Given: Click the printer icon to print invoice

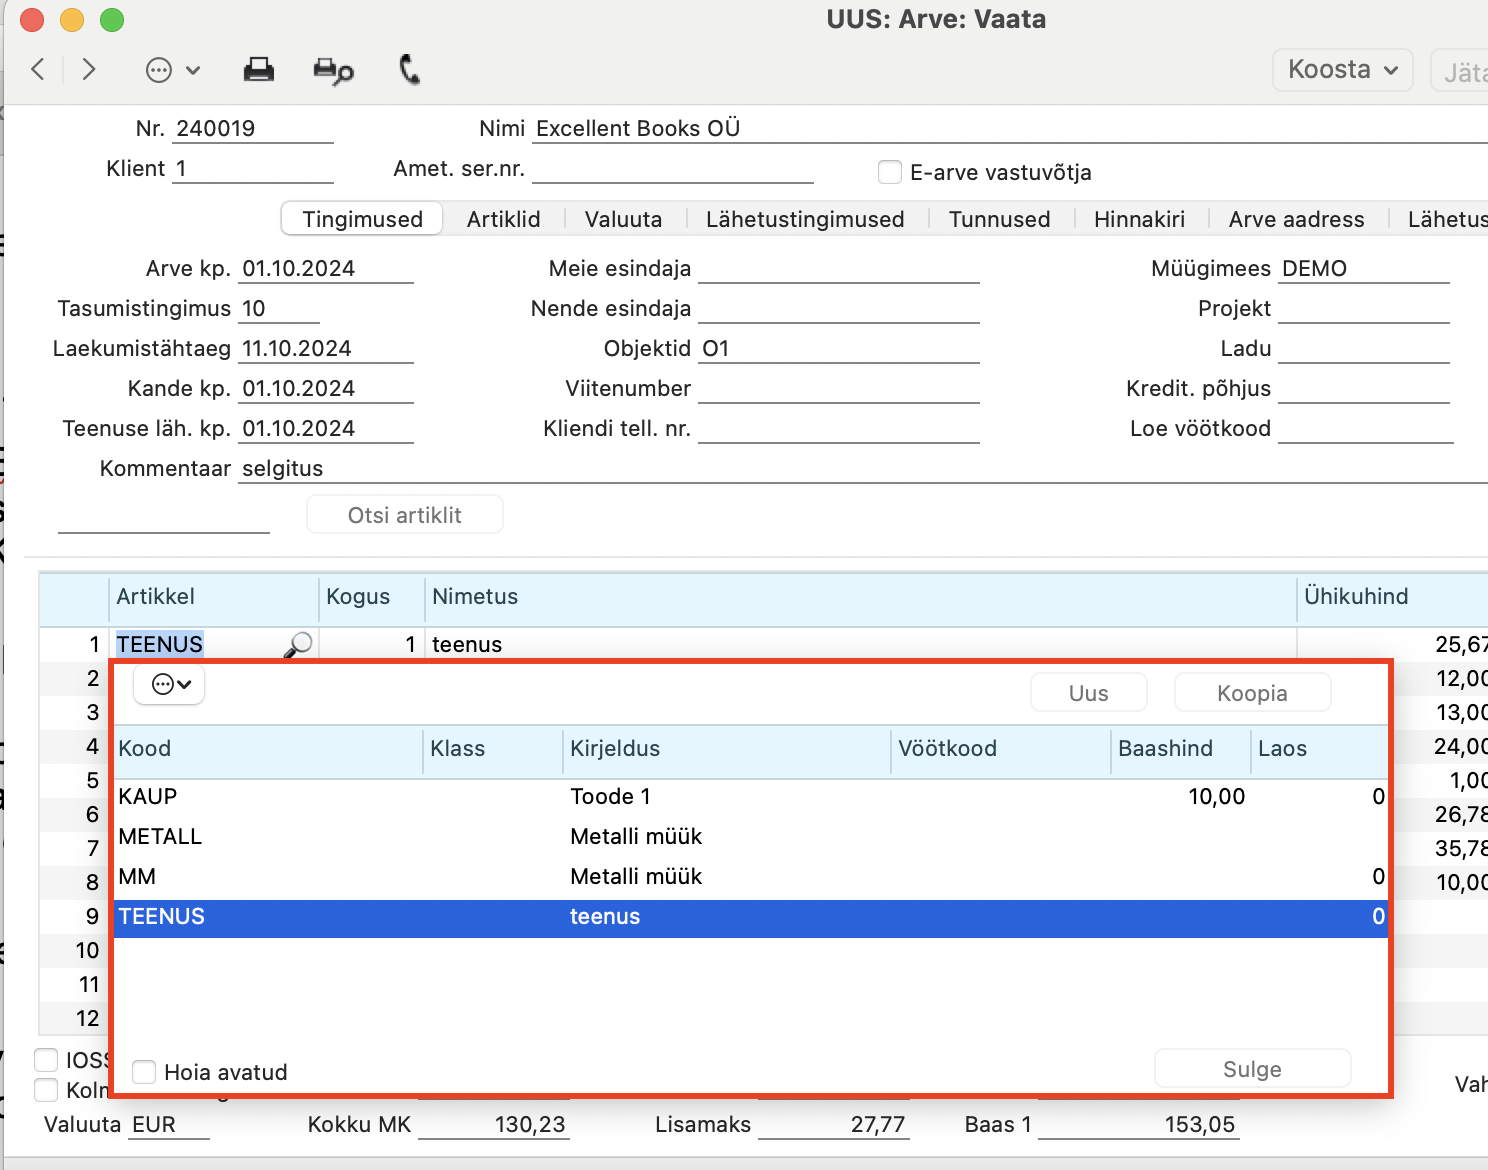Looking at the screenshot, I should [259, 69].
